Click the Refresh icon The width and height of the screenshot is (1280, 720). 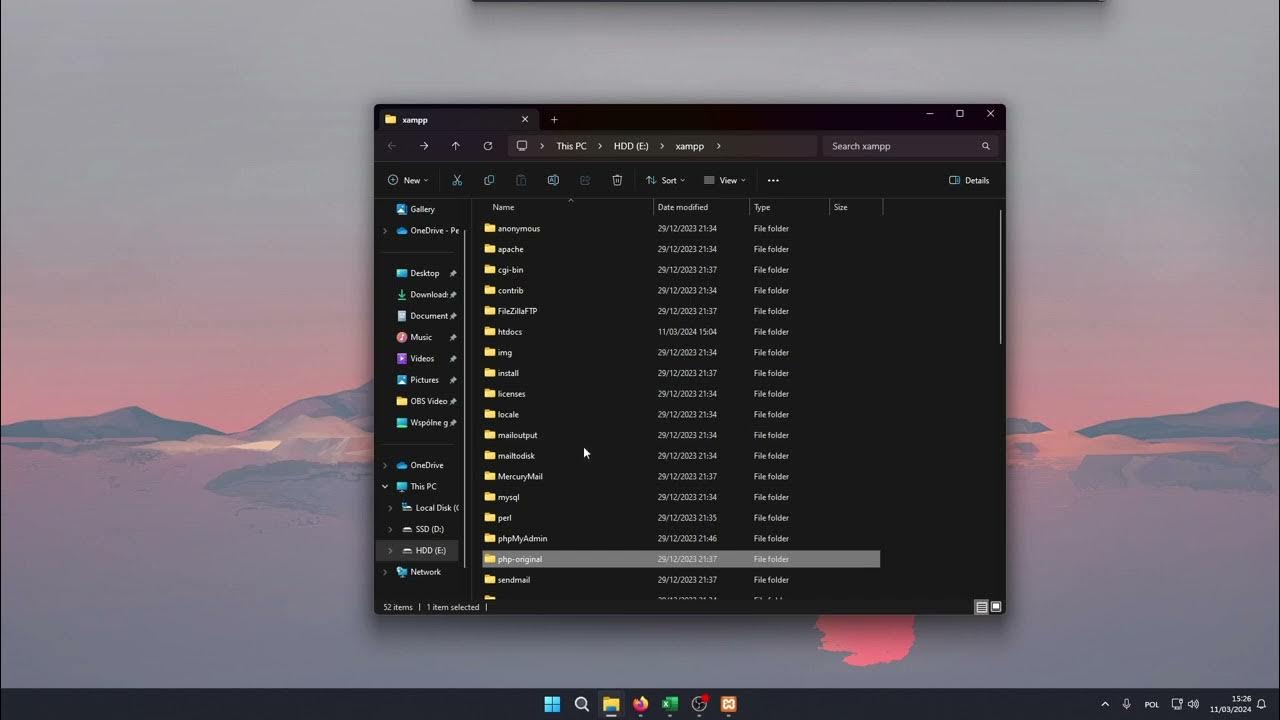tap(488, 146)
